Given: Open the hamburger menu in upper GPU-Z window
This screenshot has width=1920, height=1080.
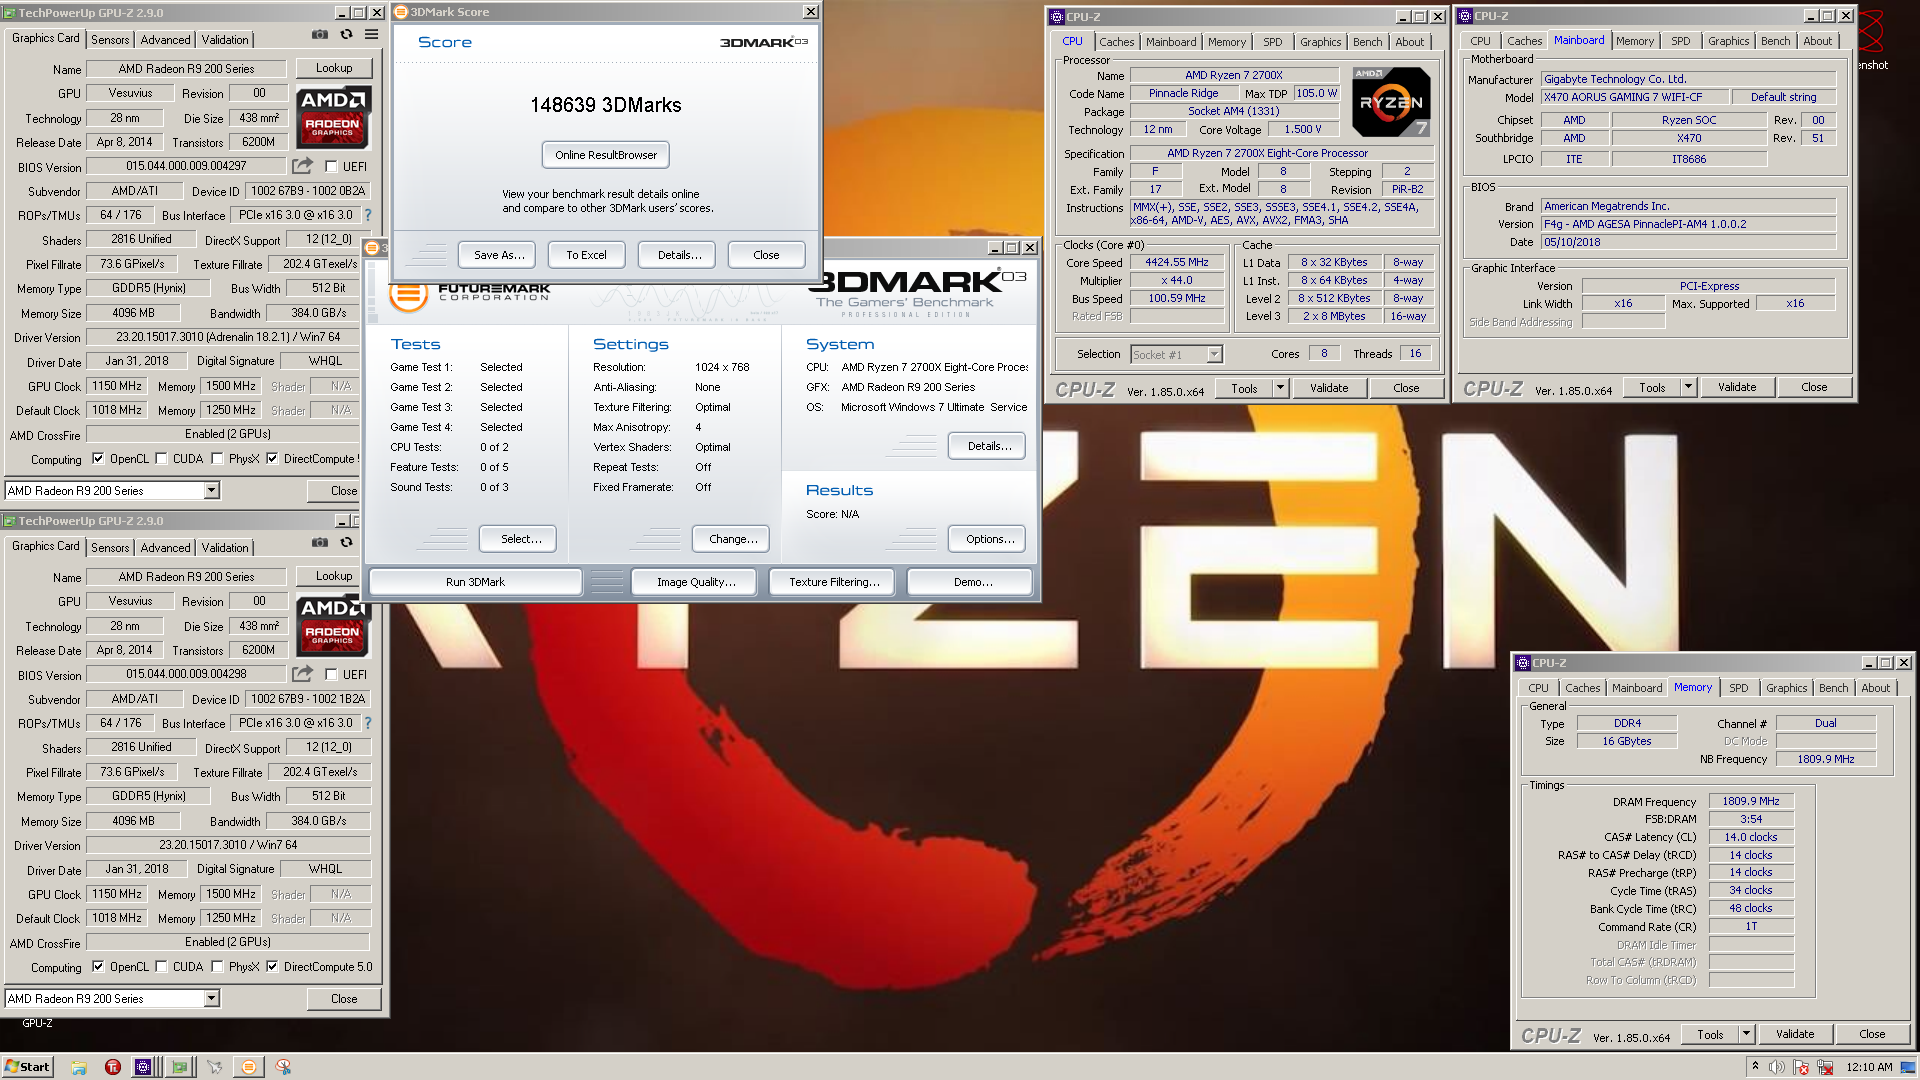Looking at the screenshot, I should click(371, 35).
